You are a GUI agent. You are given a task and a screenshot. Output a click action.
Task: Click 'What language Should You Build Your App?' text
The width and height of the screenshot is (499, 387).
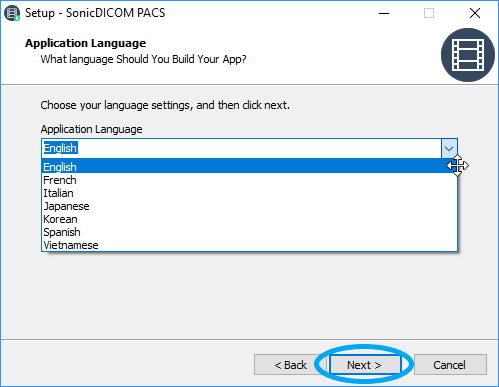[x=143, y=59]
